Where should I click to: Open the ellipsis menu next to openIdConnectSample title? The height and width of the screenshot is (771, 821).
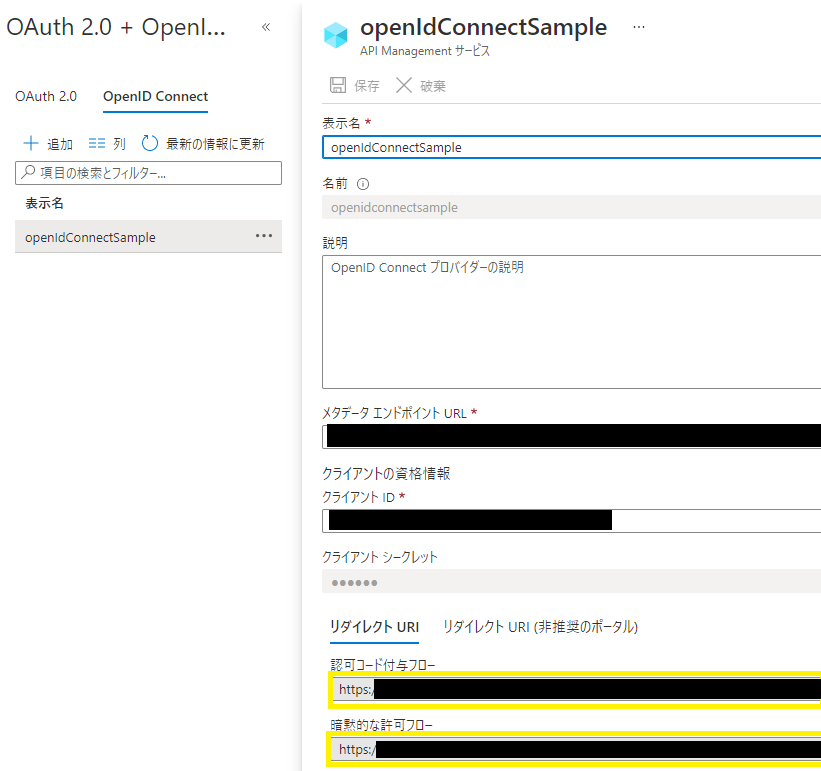(x=639, y=27)
